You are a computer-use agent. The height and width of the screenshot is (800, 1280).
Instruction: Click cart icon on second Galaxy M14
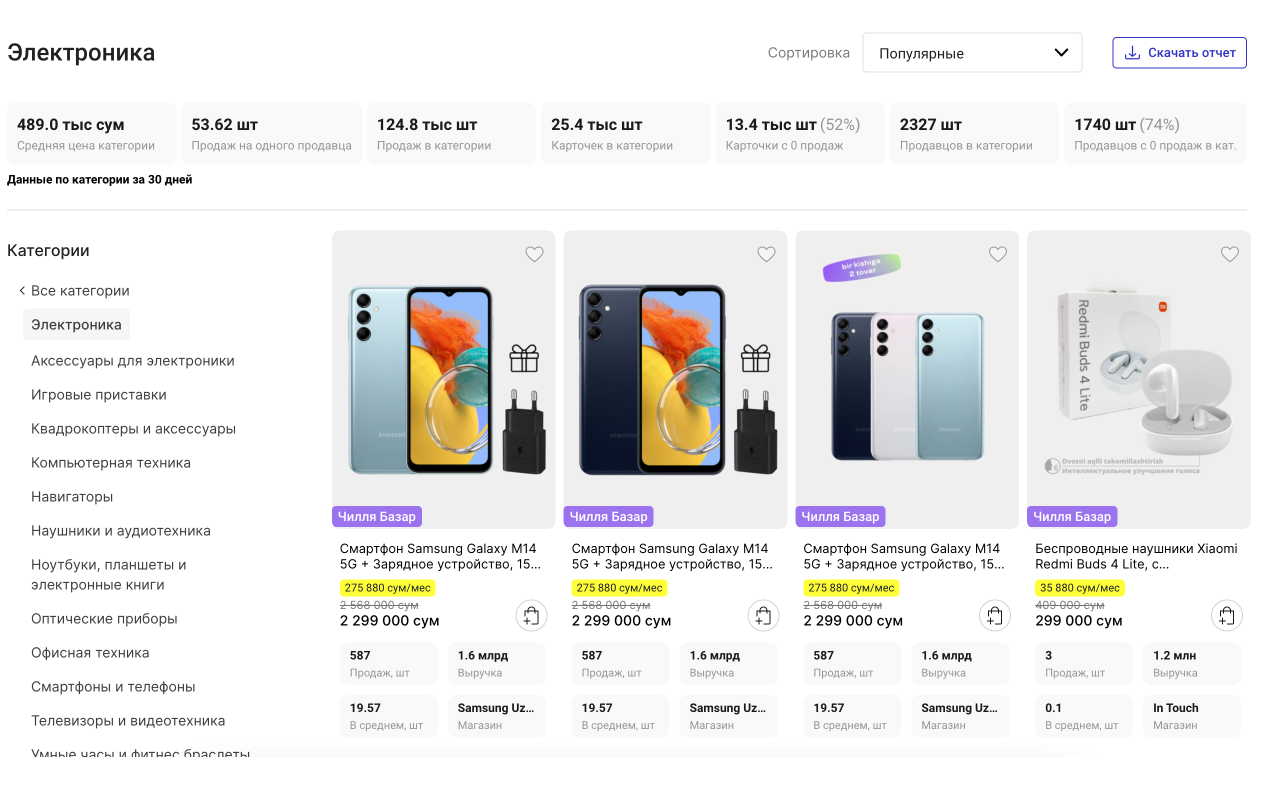point(763,616)
